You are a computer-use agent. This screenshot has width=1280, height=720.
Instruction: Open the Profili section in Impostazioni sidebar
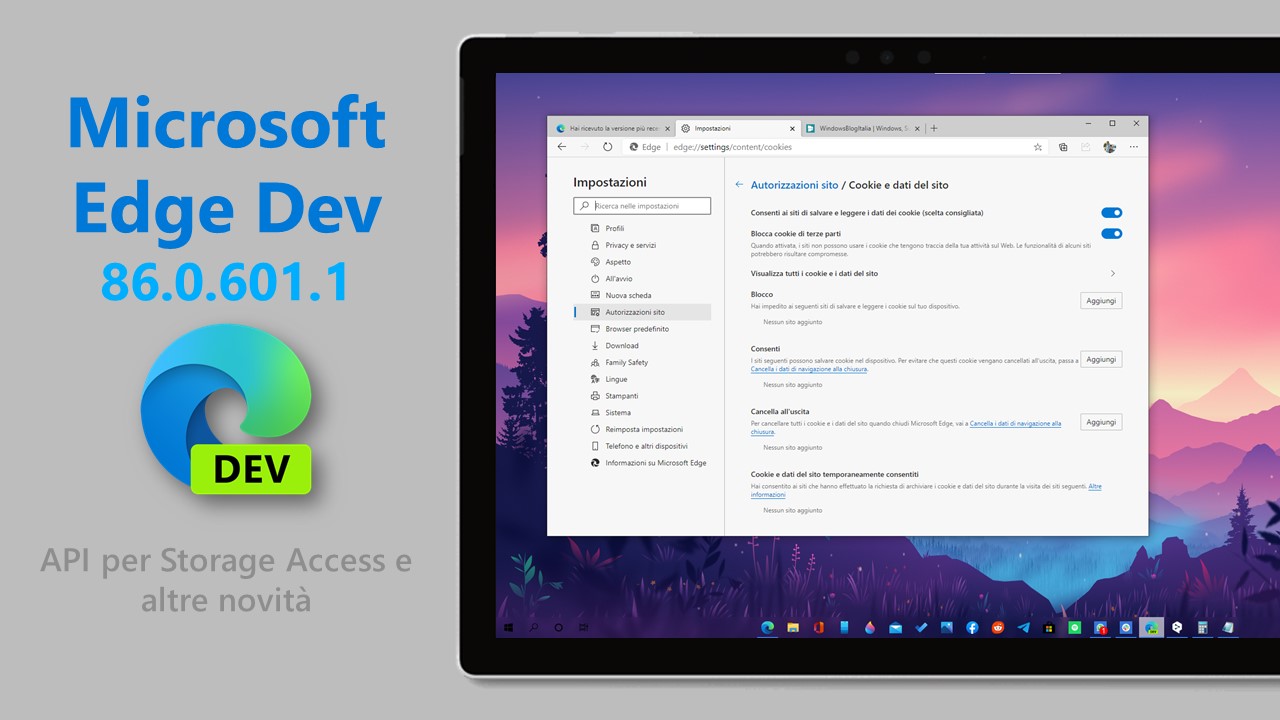(611, 228)
